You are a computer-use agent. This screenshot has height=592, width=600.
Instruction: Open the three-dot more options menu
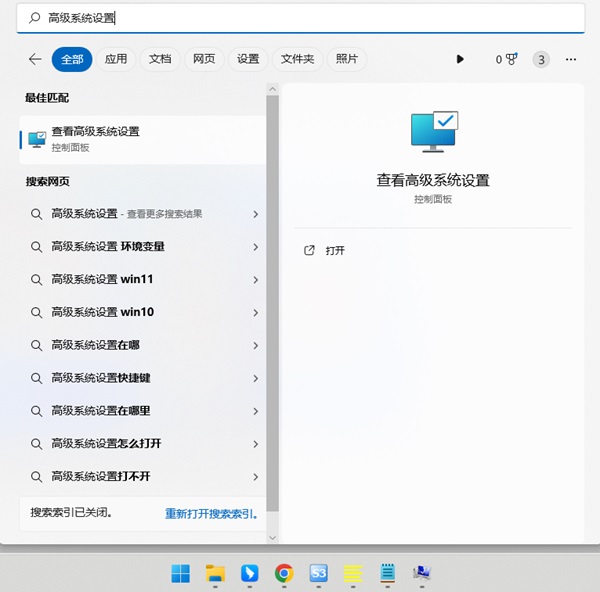point(571,59)
